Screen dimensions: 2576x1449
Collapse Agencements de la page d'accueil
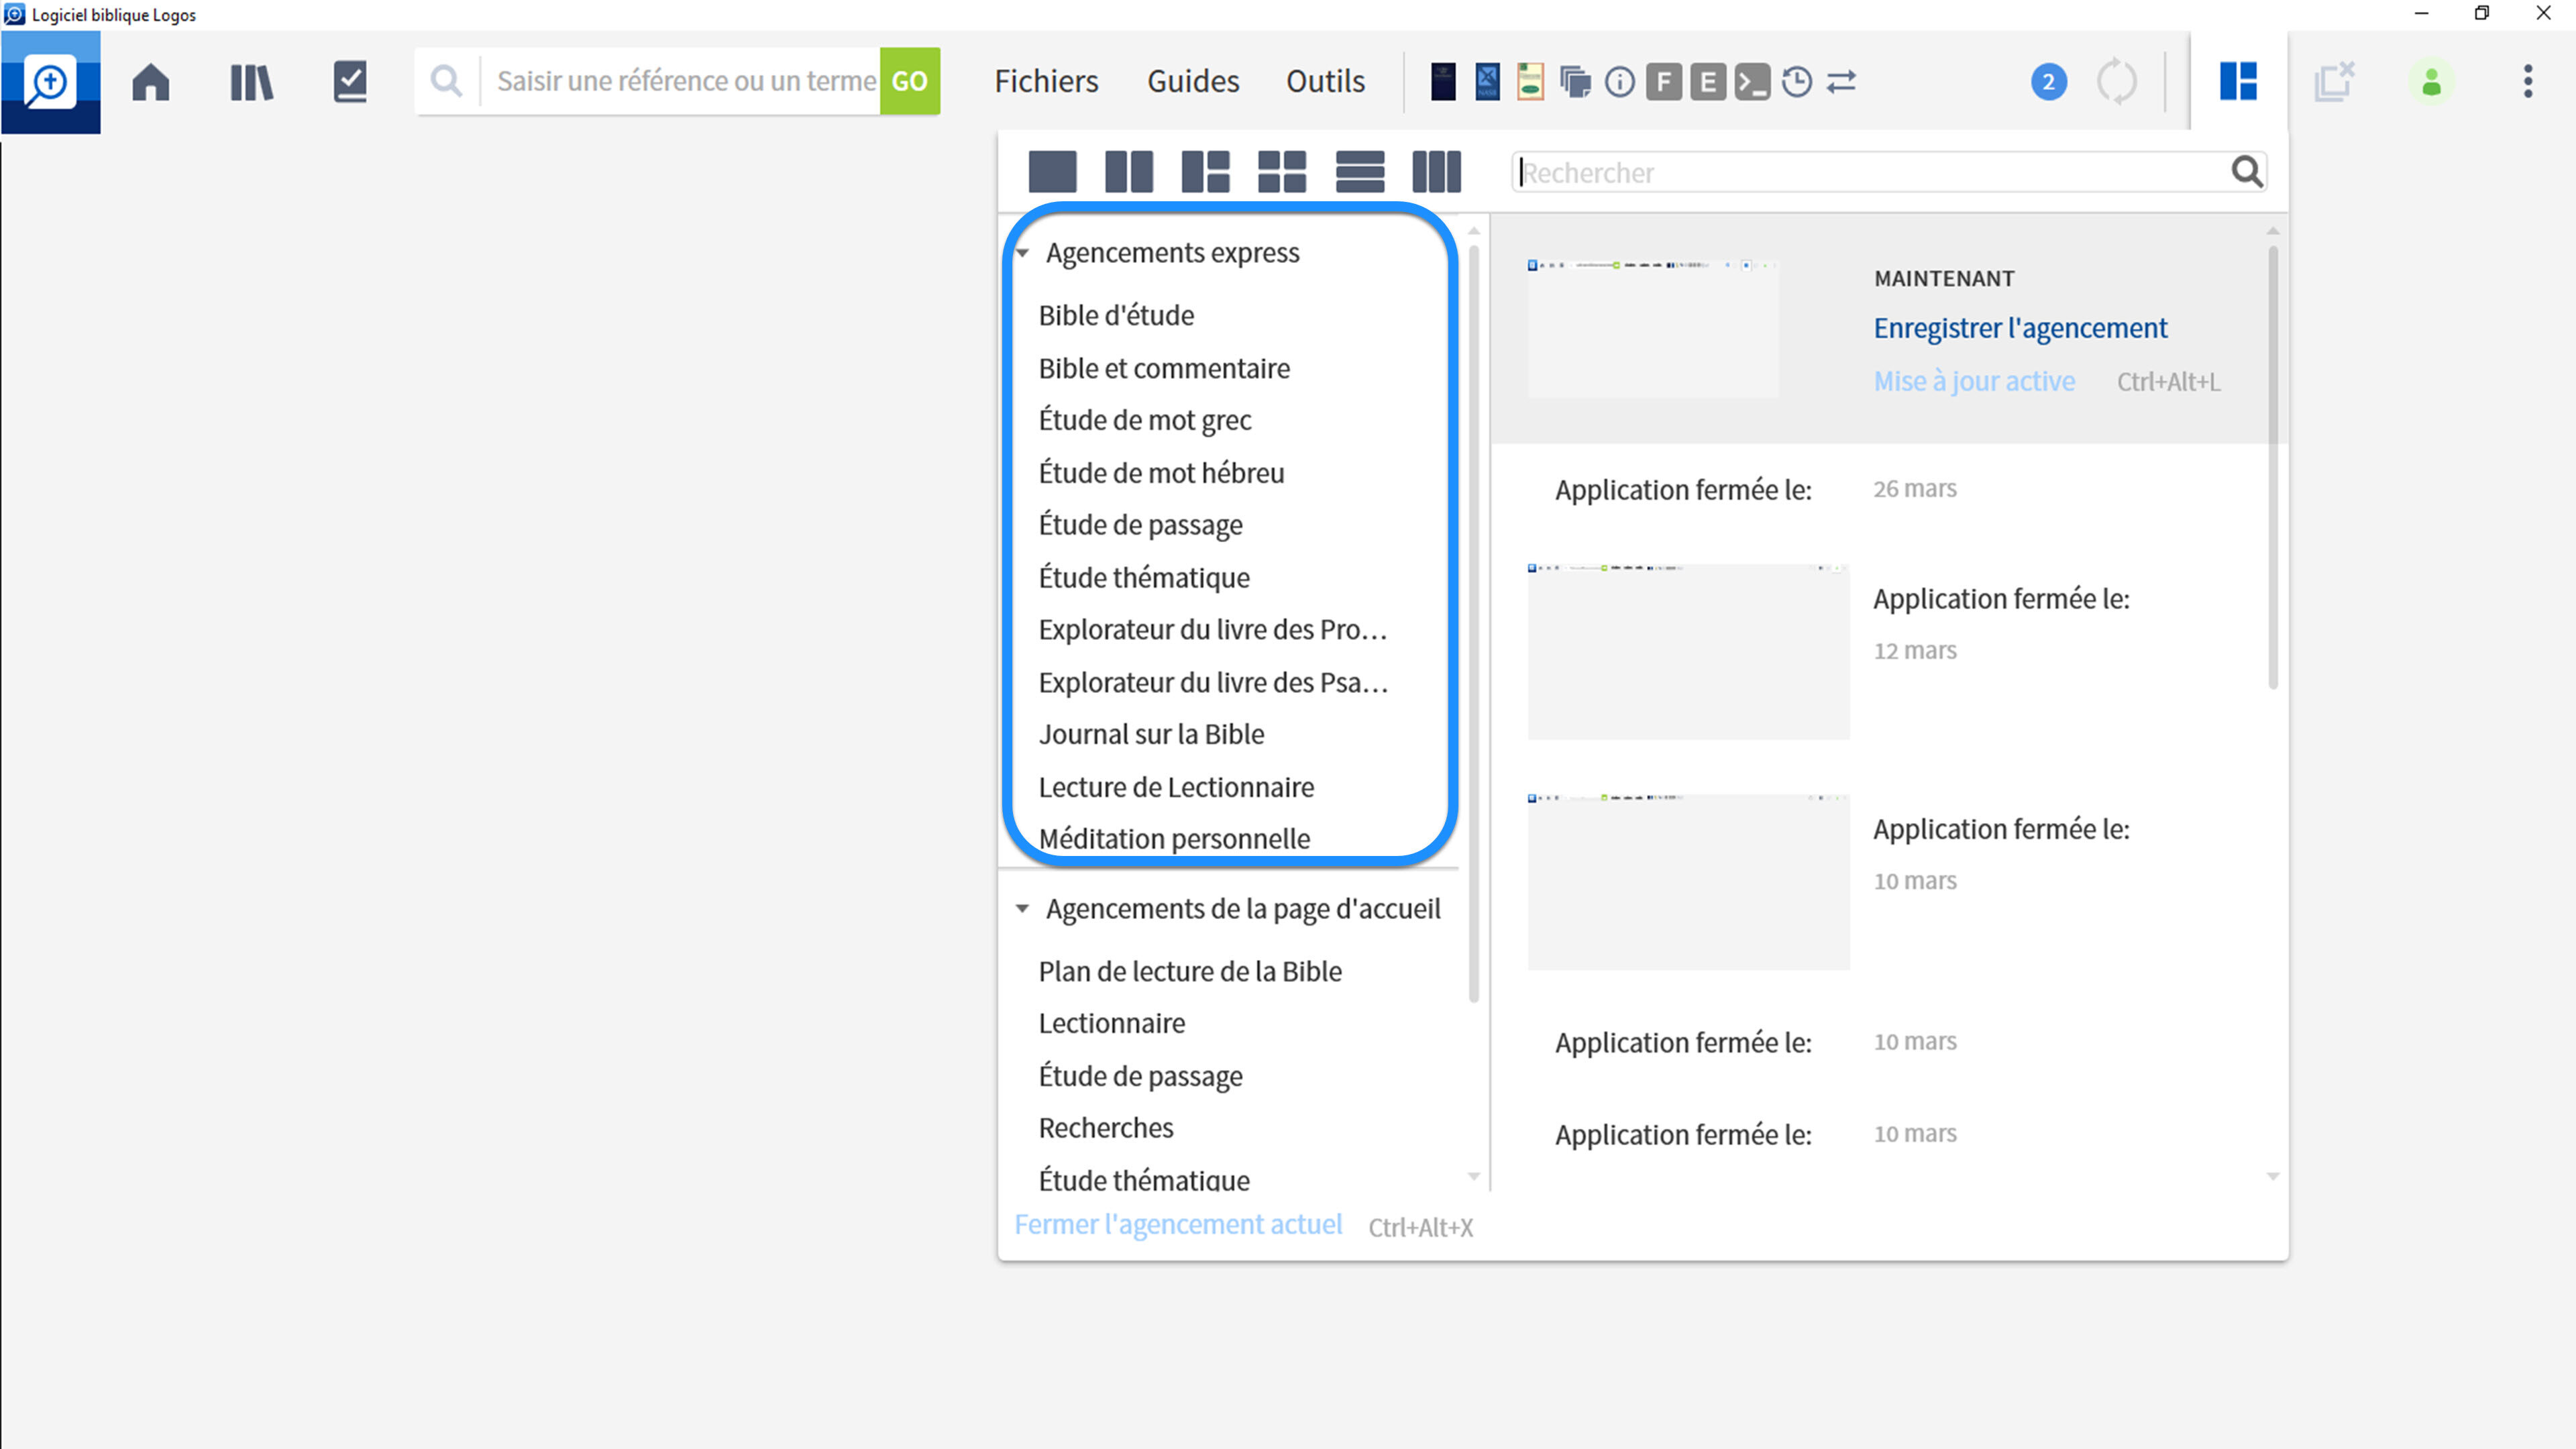1022,909
